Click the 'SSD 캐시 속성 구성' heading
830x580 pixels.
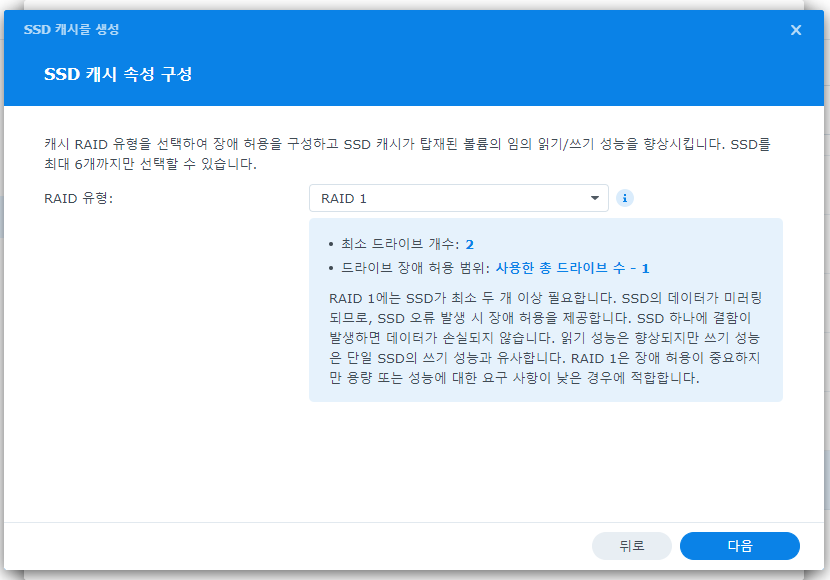[118, 75]
